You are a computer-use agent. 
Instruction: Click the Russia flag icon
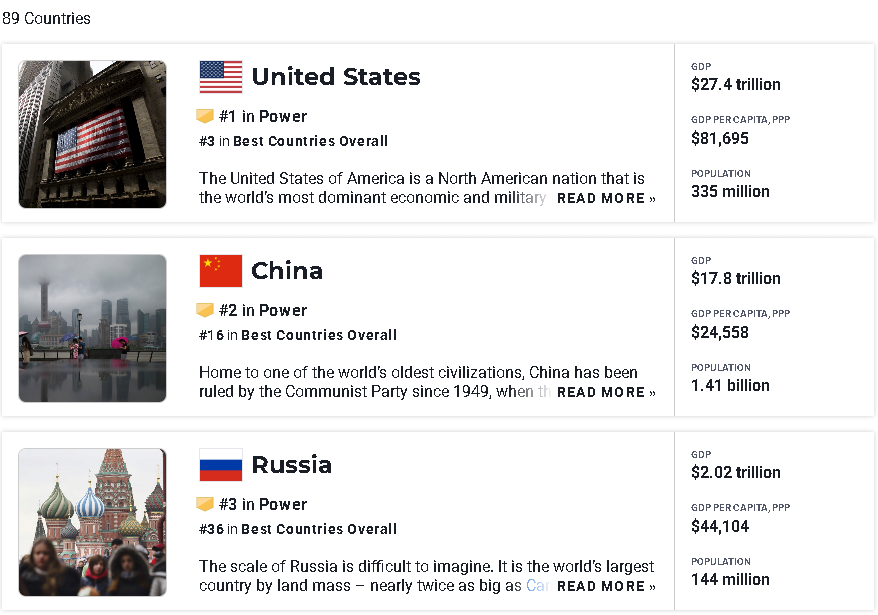click(221, 465)
